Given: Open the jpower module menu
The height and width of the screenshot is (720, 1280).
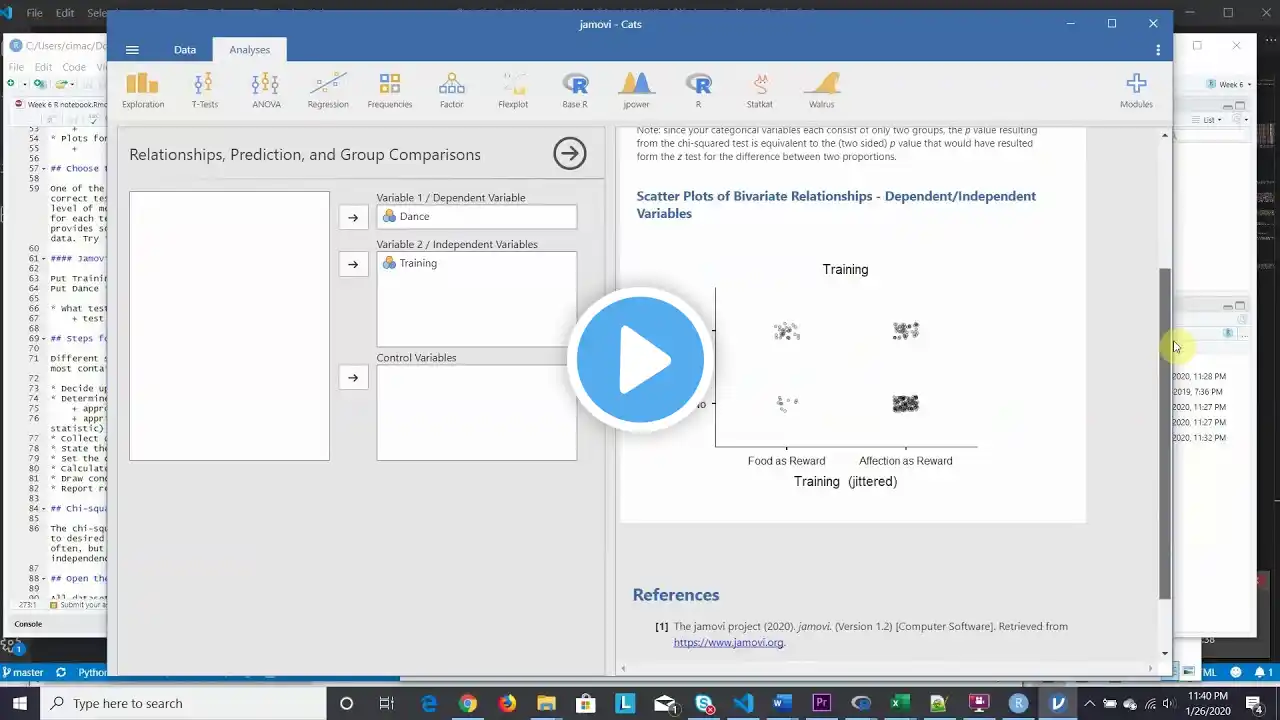Looking at the screenshot, I should click(x=636, y=90).
